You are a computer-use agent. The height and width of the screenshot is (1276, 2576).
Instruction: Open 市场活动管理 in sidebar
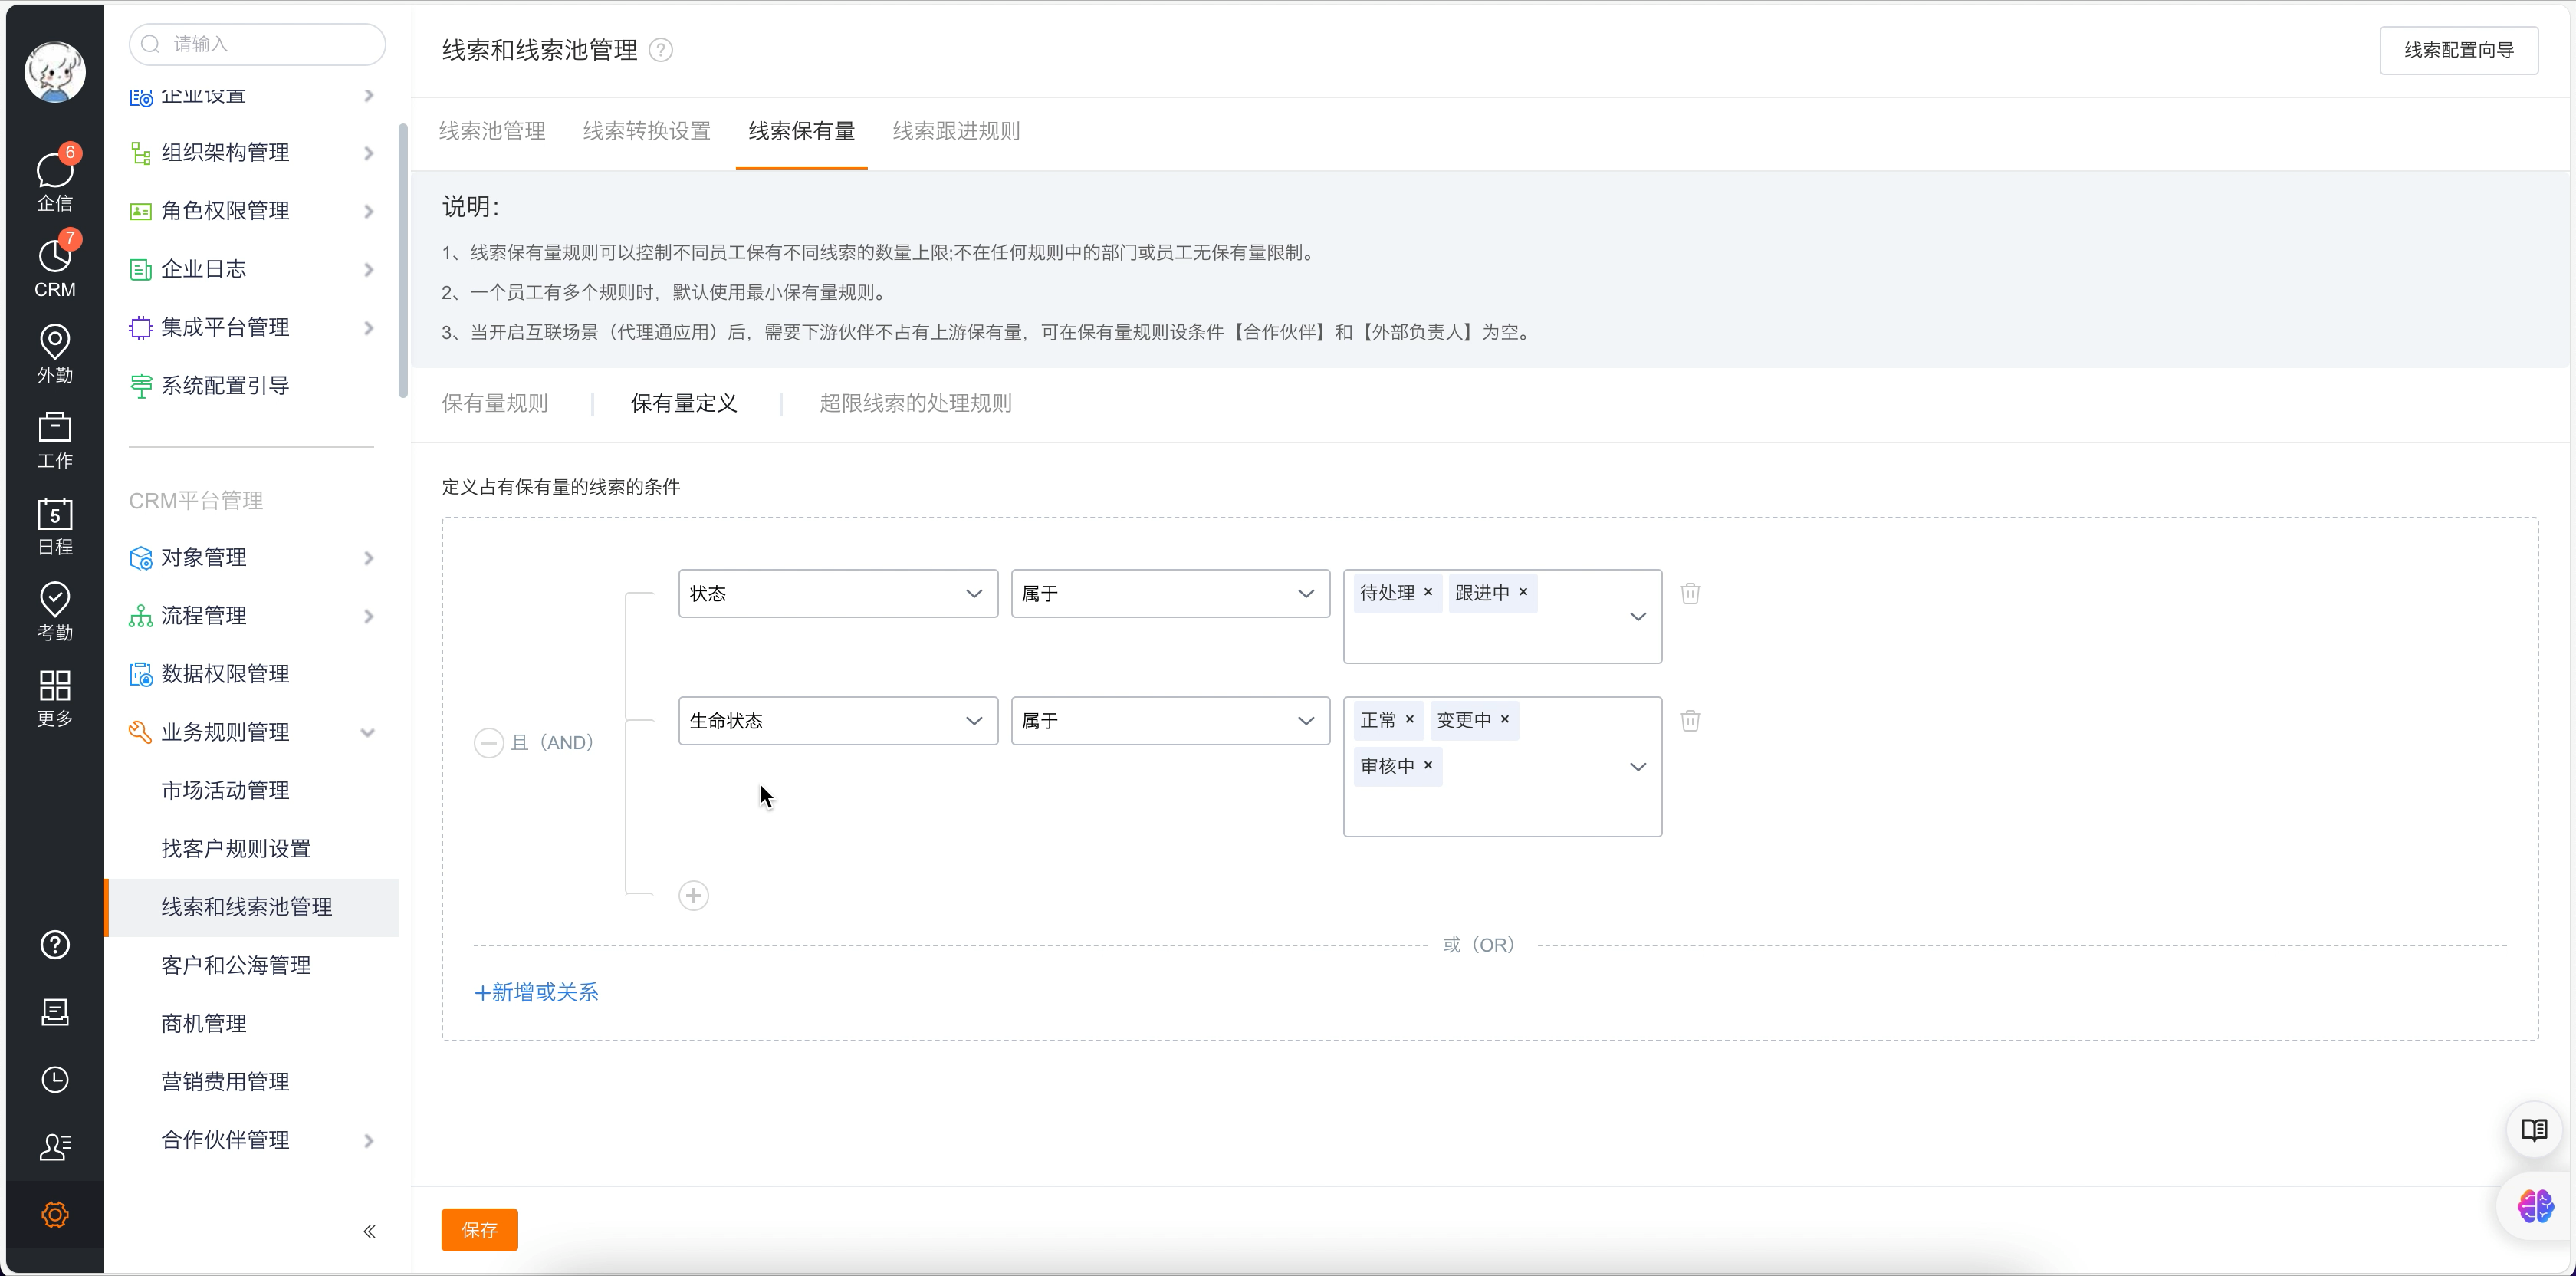pos(225,790)
